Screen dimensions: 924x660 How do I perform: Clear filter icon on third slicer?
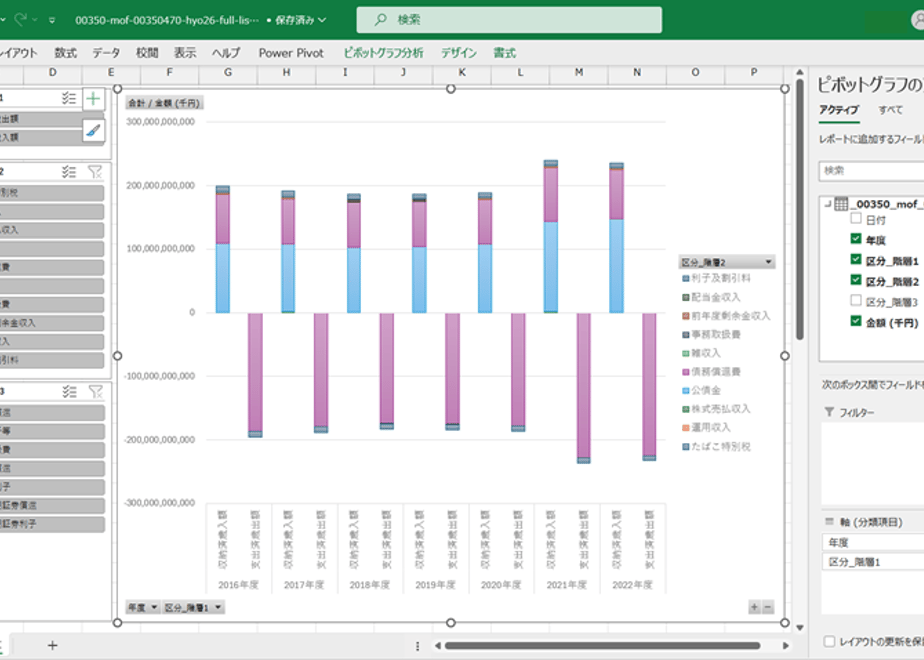[x=95, y=391]
